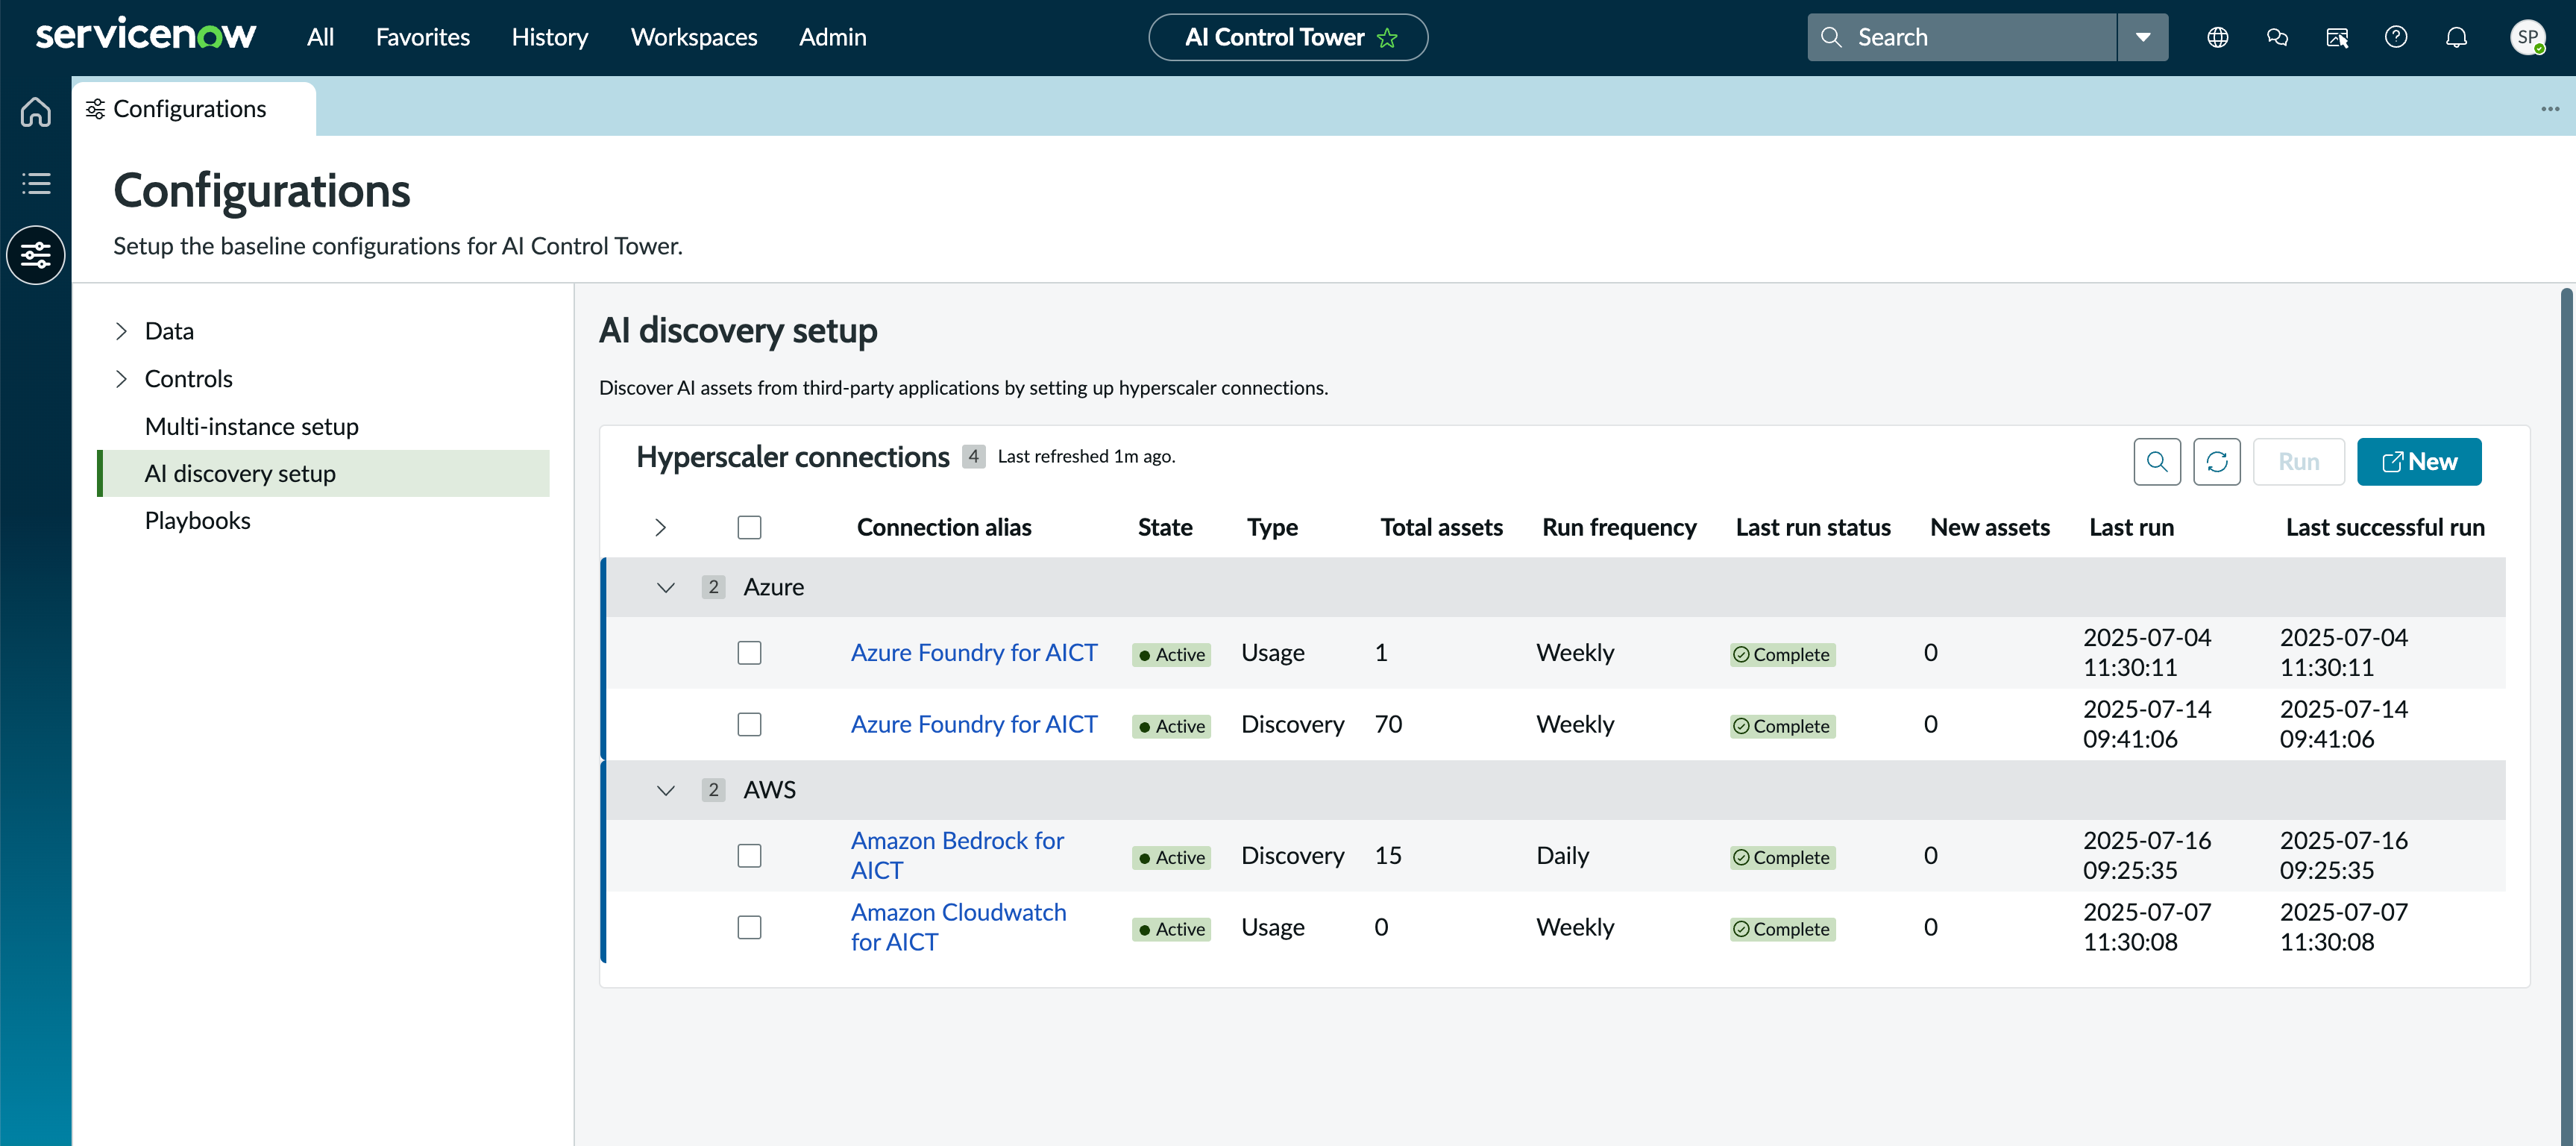This screenshot has width=2576, height=1146.
Task: Open notifications bell icon
Action: coord(2456,37)
